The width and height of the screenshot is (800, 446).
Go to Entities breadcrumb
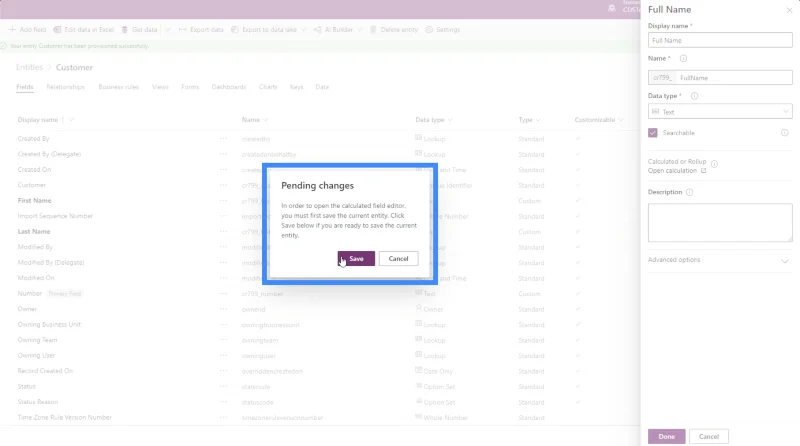coord(29,67)
